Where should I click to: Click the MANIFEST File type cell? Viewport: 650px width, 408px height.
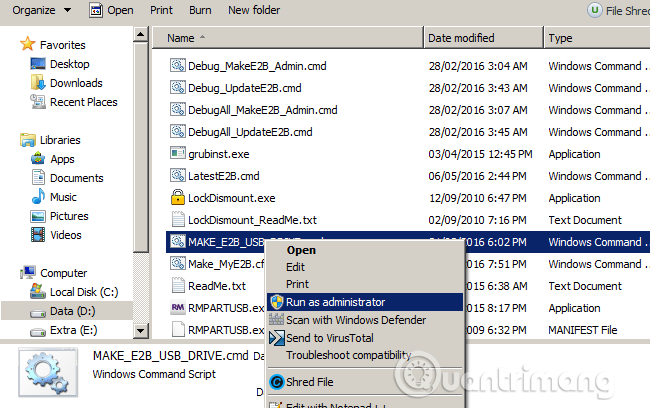point(582,330)
